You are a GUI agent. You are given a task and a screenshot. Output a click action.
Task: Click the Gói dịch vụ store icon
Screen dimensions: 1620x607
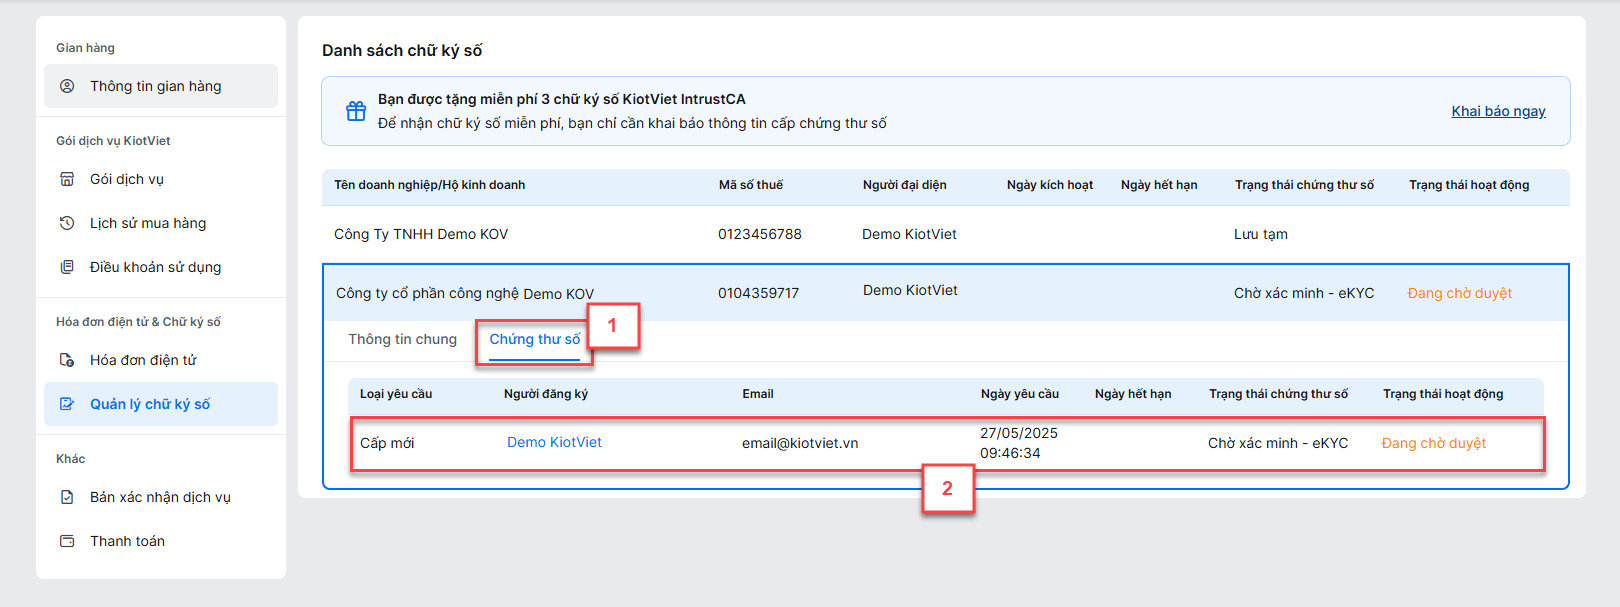[67, 179]
